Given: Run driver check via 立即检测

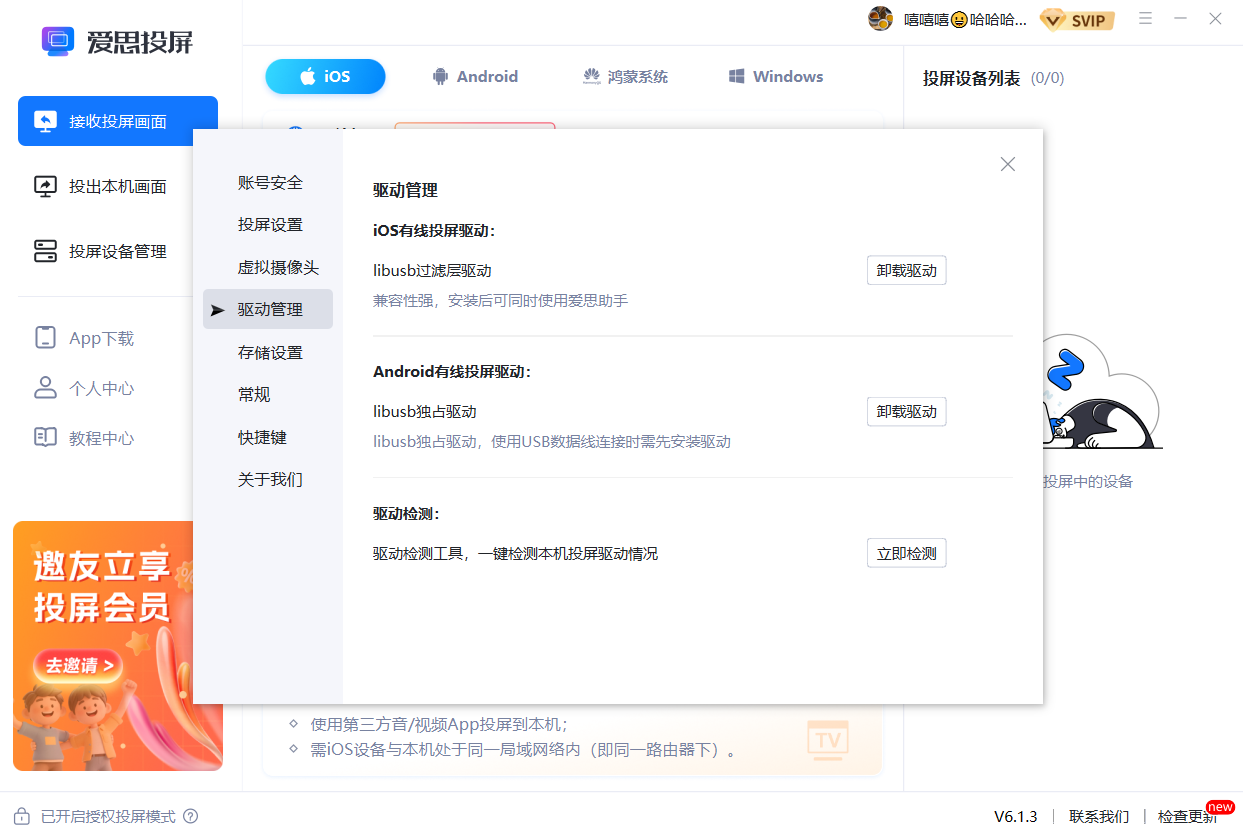Looking at the screenshot, I should pos(906,552).
